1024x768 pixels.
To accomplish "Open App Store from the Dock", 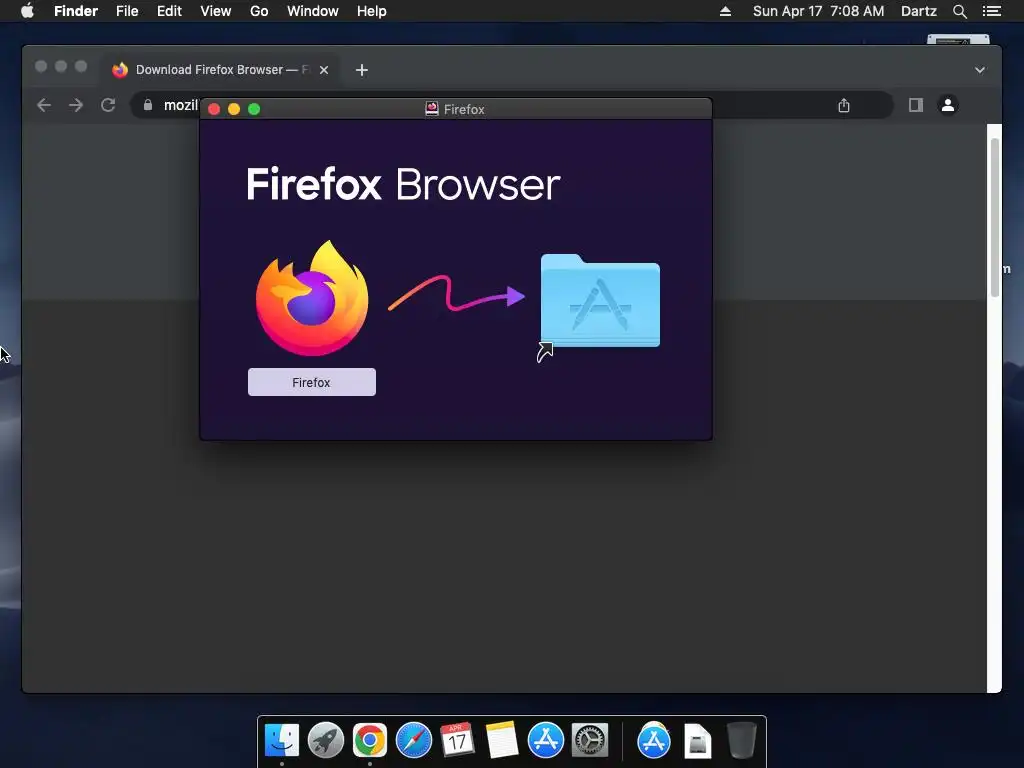I will coord(546,741).
